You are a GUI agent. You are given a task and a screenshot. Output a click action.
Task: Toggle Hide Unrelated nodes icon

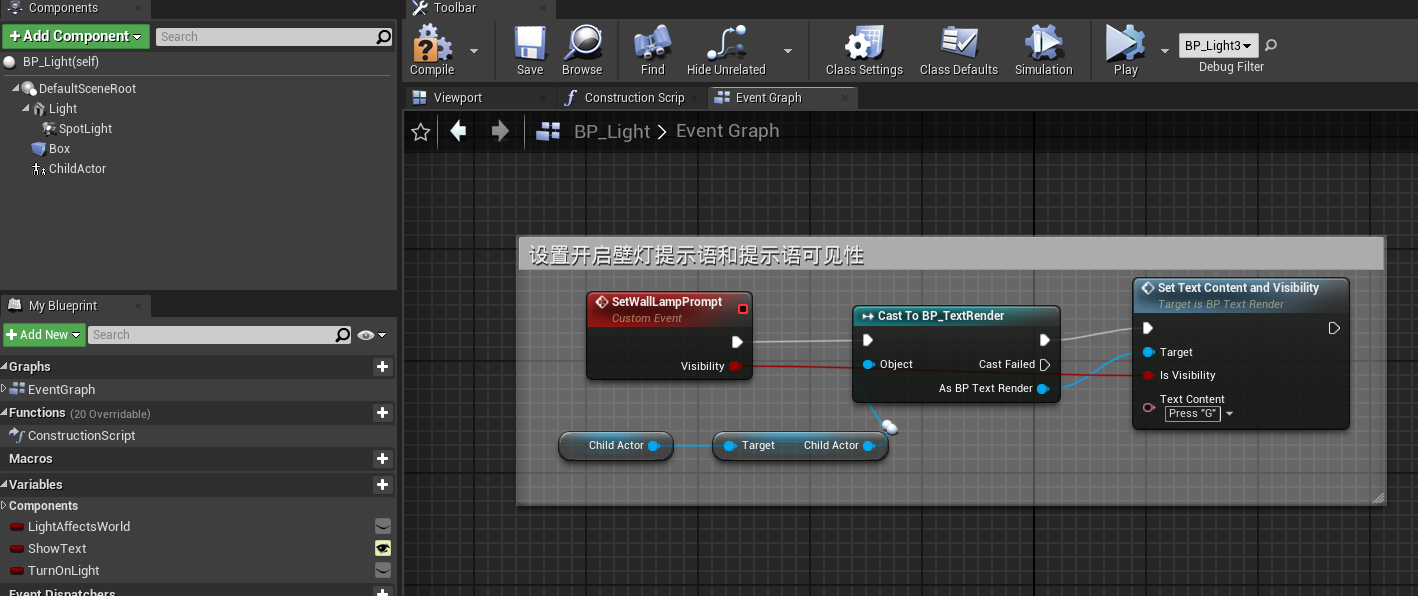[725, 45]
